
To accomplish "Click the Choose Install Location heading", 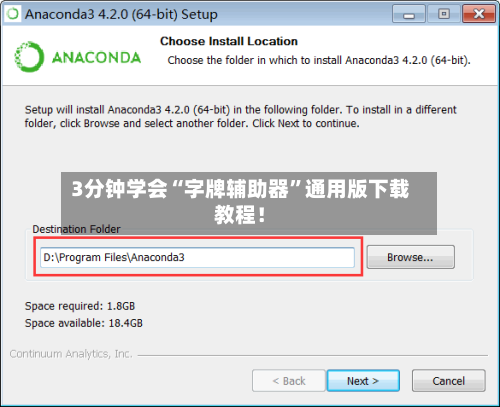I will pyautogui.click(x=229, y=41).
